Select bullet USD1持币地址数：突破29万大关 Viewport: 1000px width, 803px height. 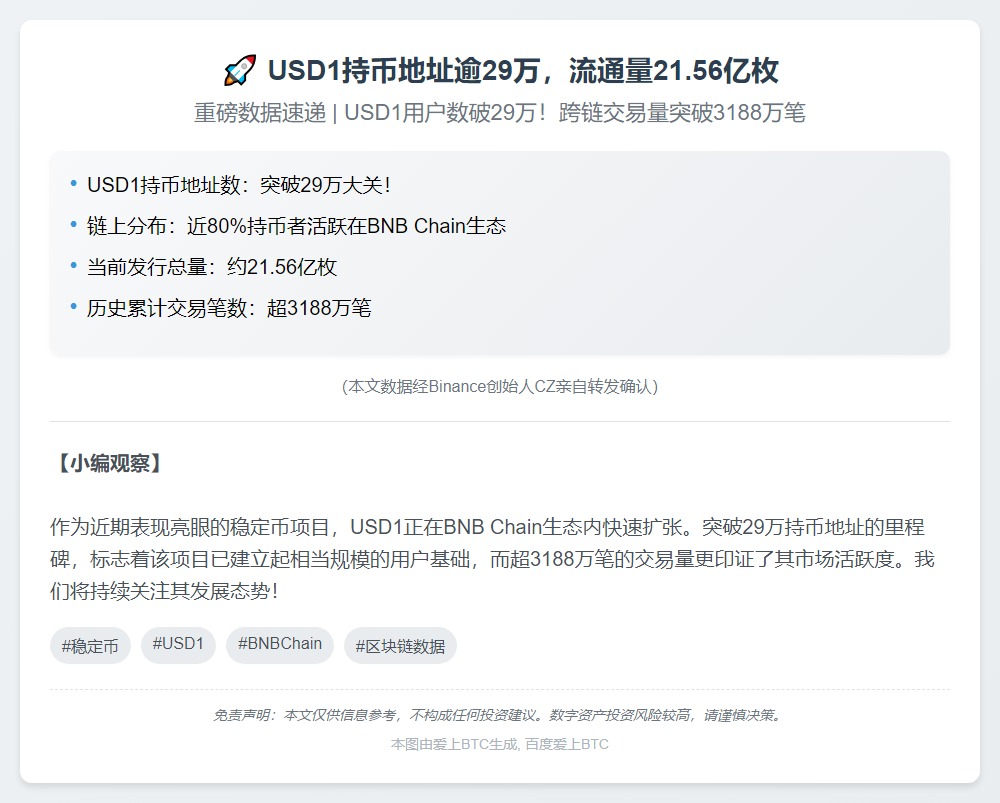coord(239,185)
